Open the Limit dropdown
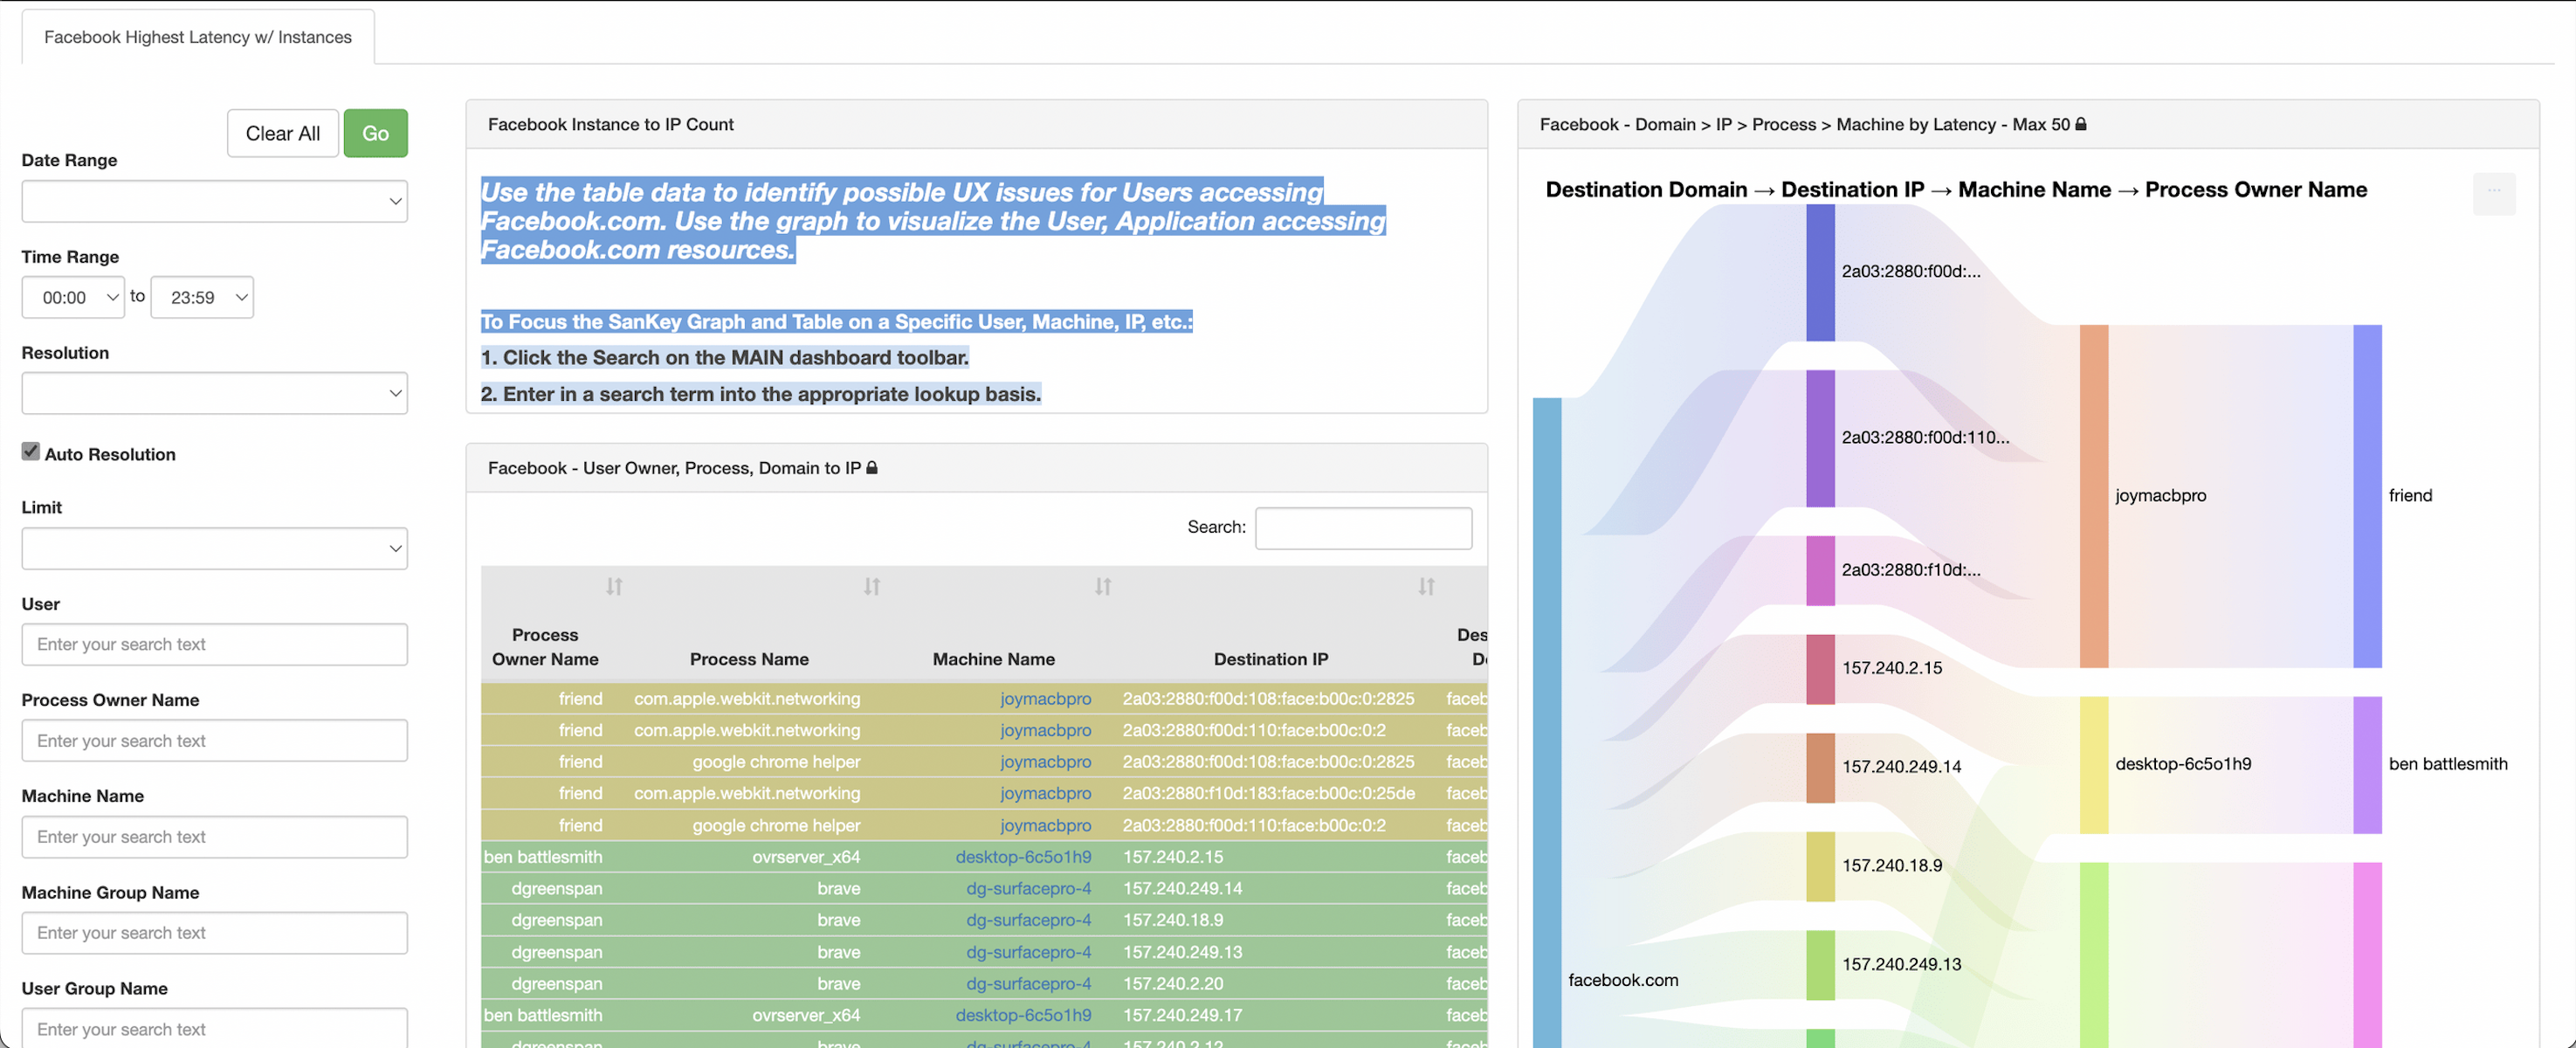2576x1048 pixels. coord(214,548)
